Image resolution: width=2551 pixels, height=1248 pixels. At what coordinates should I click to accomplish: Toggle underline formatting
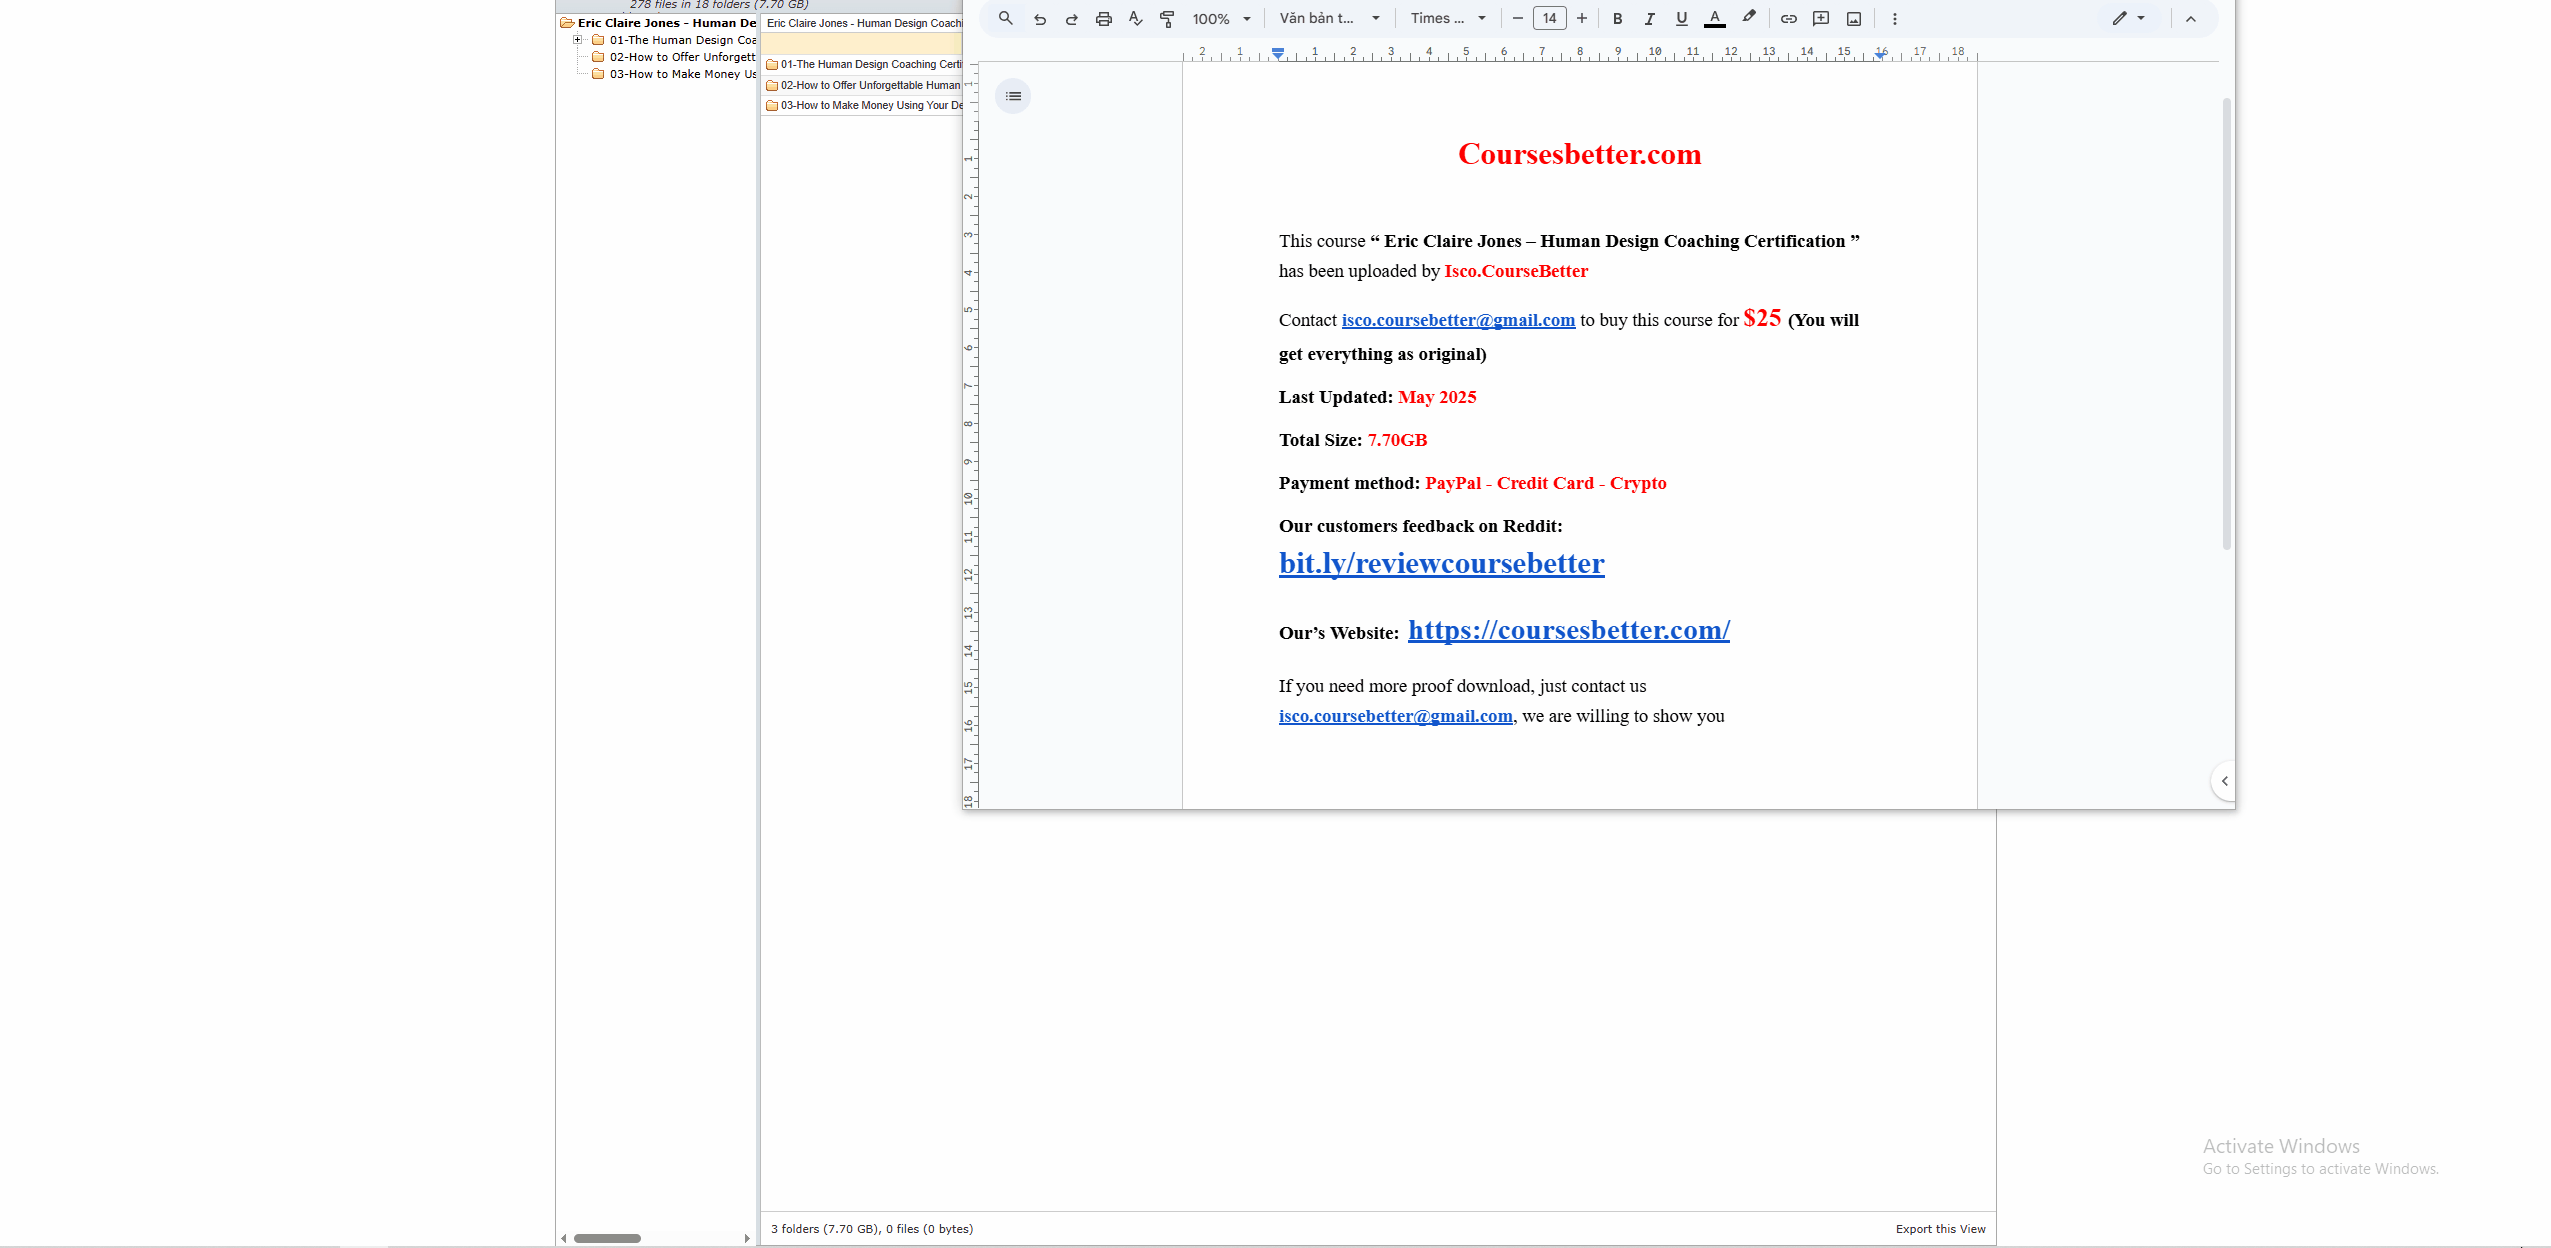[x=1681, y=18]
